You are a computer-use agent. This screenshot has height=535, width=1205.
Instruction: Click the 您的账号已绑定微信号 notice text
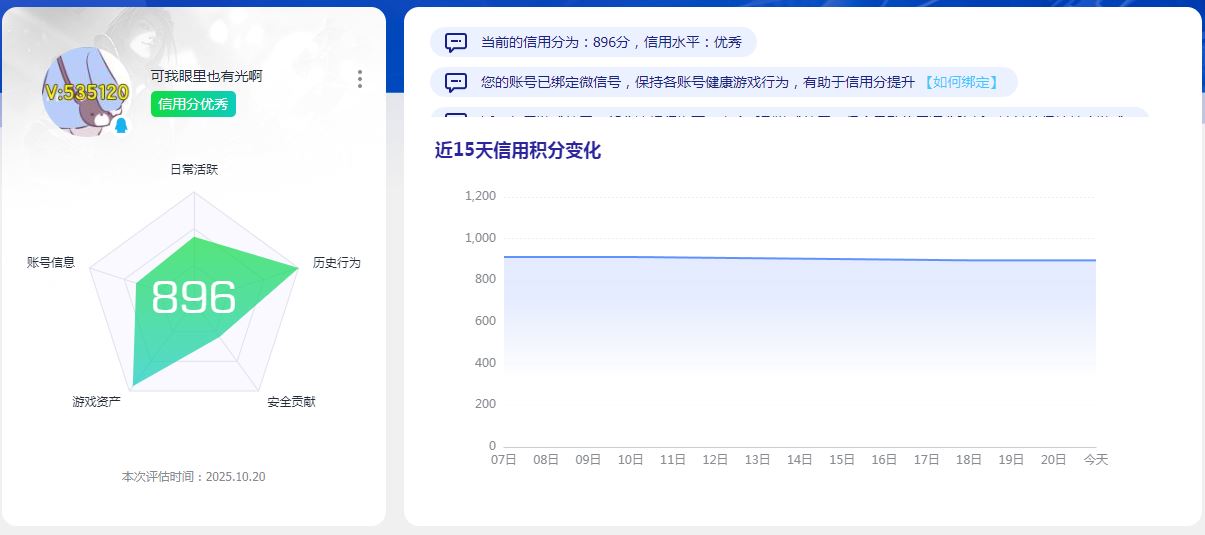coord(698,82)
